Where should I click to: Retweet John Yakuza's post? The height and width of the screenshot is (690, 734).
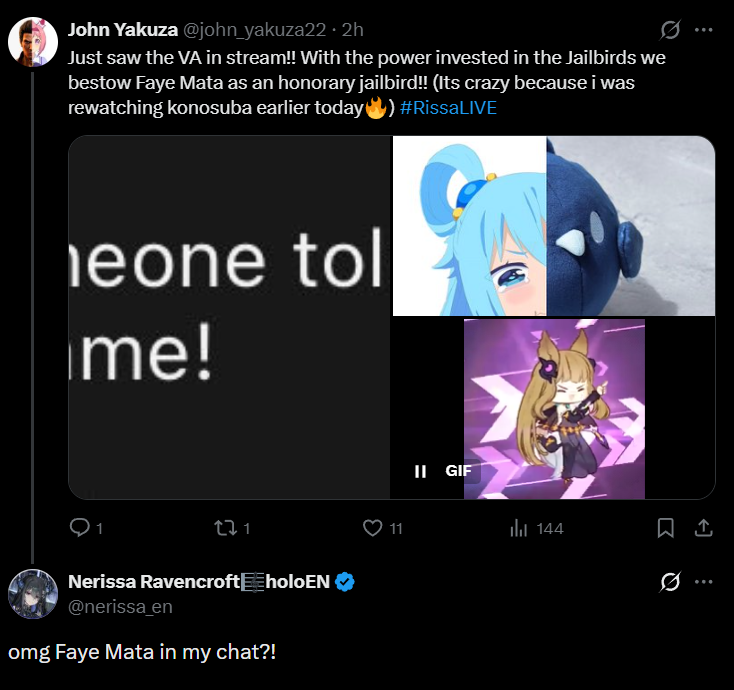point(224,528)
